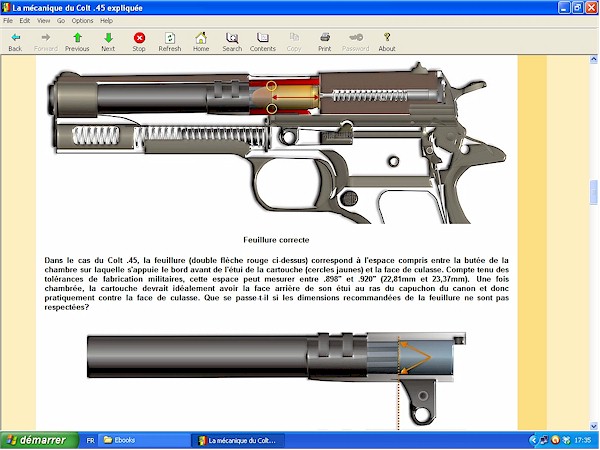Go to Previous page with green up arrow
This screenshot has height=450, width=600.
point(77,42)
